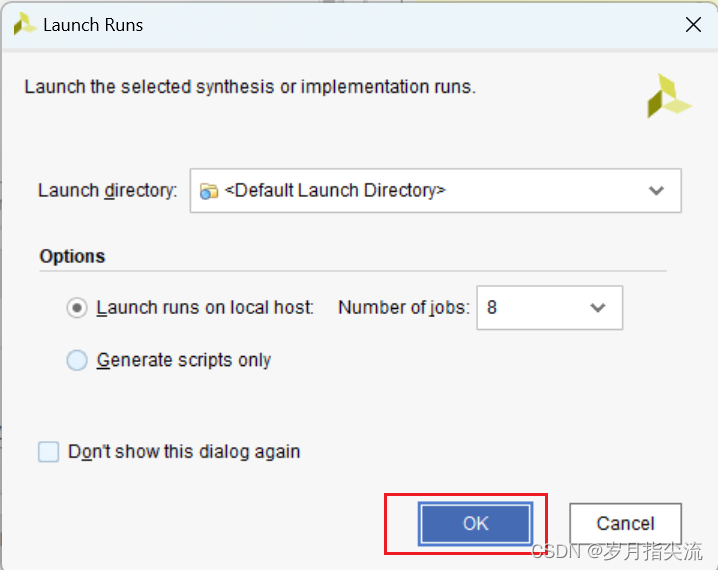Screen dimensions: 718x570
Task: Select the Launch runs on local host radio button
Action: pos(77,308)
